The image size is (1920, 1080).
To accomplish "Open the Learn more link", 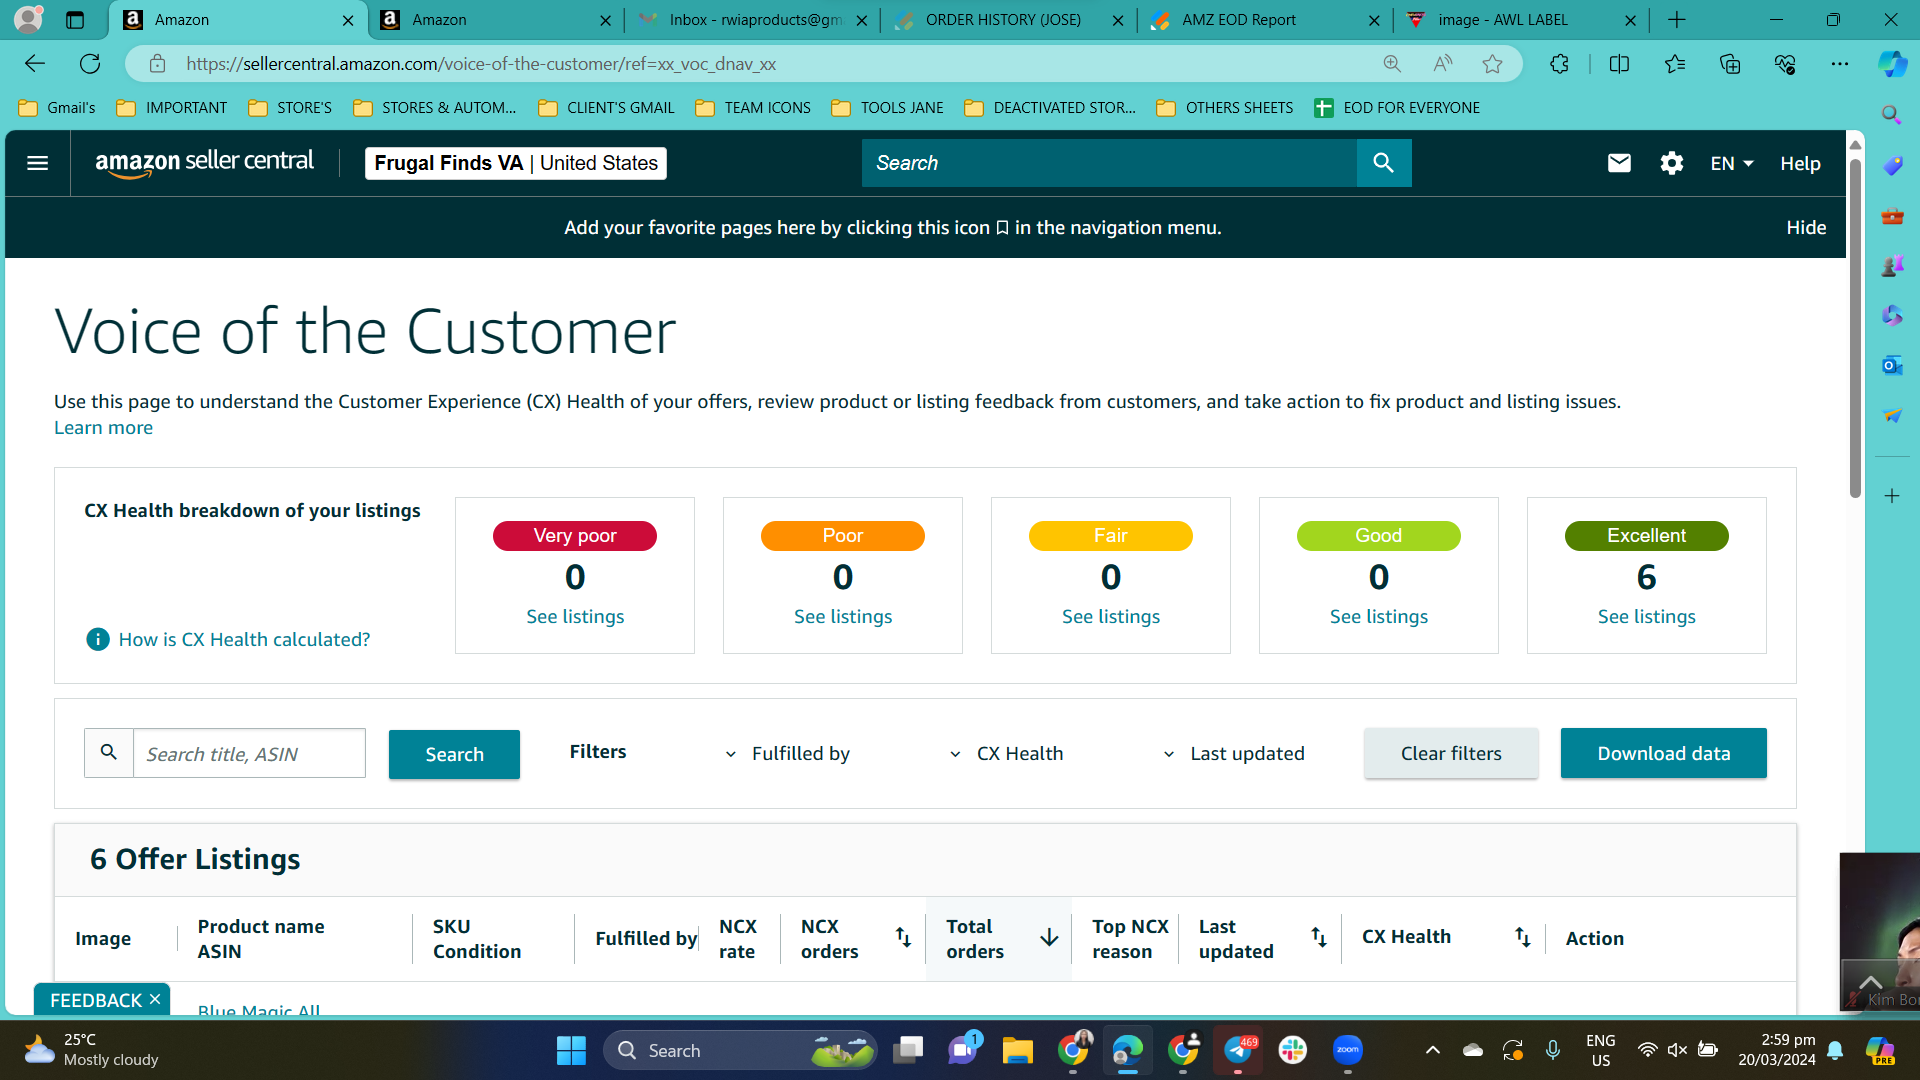I will (103, 427).
